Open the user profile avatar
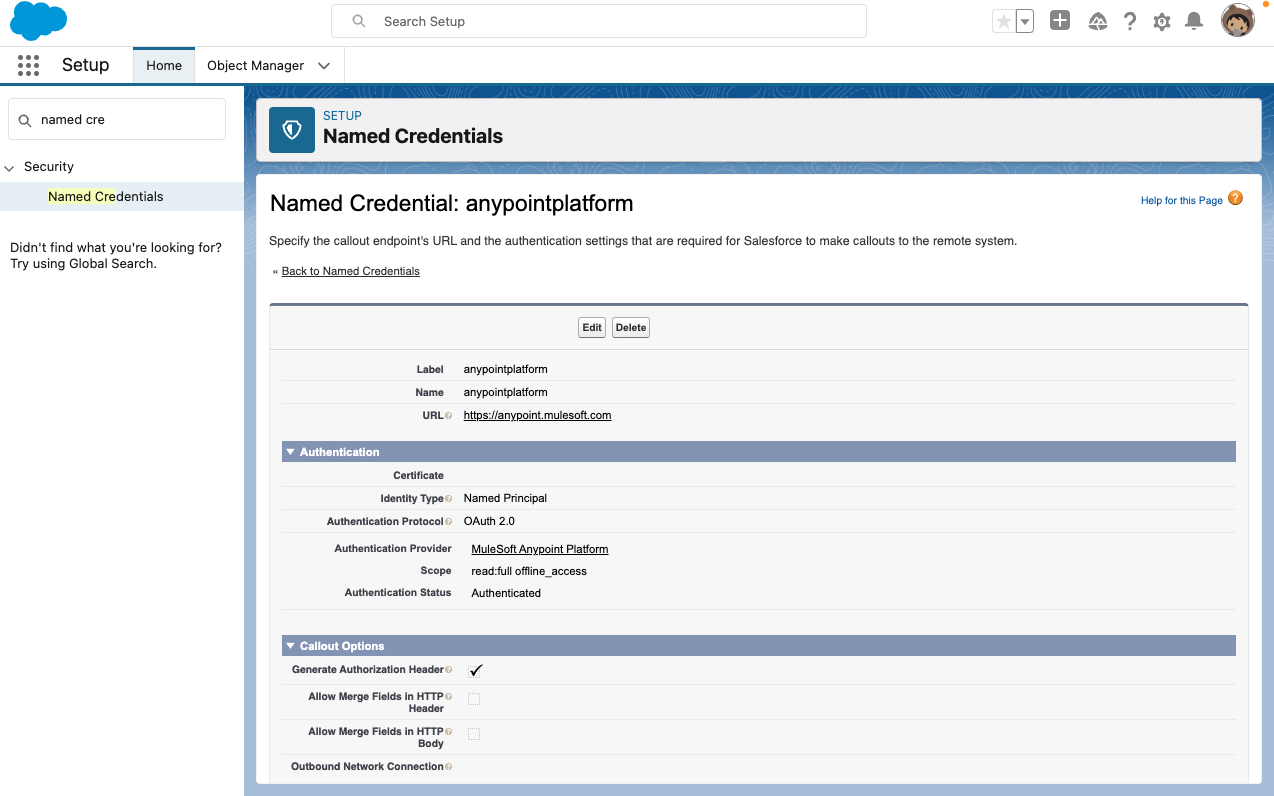Viewport: 1274px width, 796px height. (1238, 21)
